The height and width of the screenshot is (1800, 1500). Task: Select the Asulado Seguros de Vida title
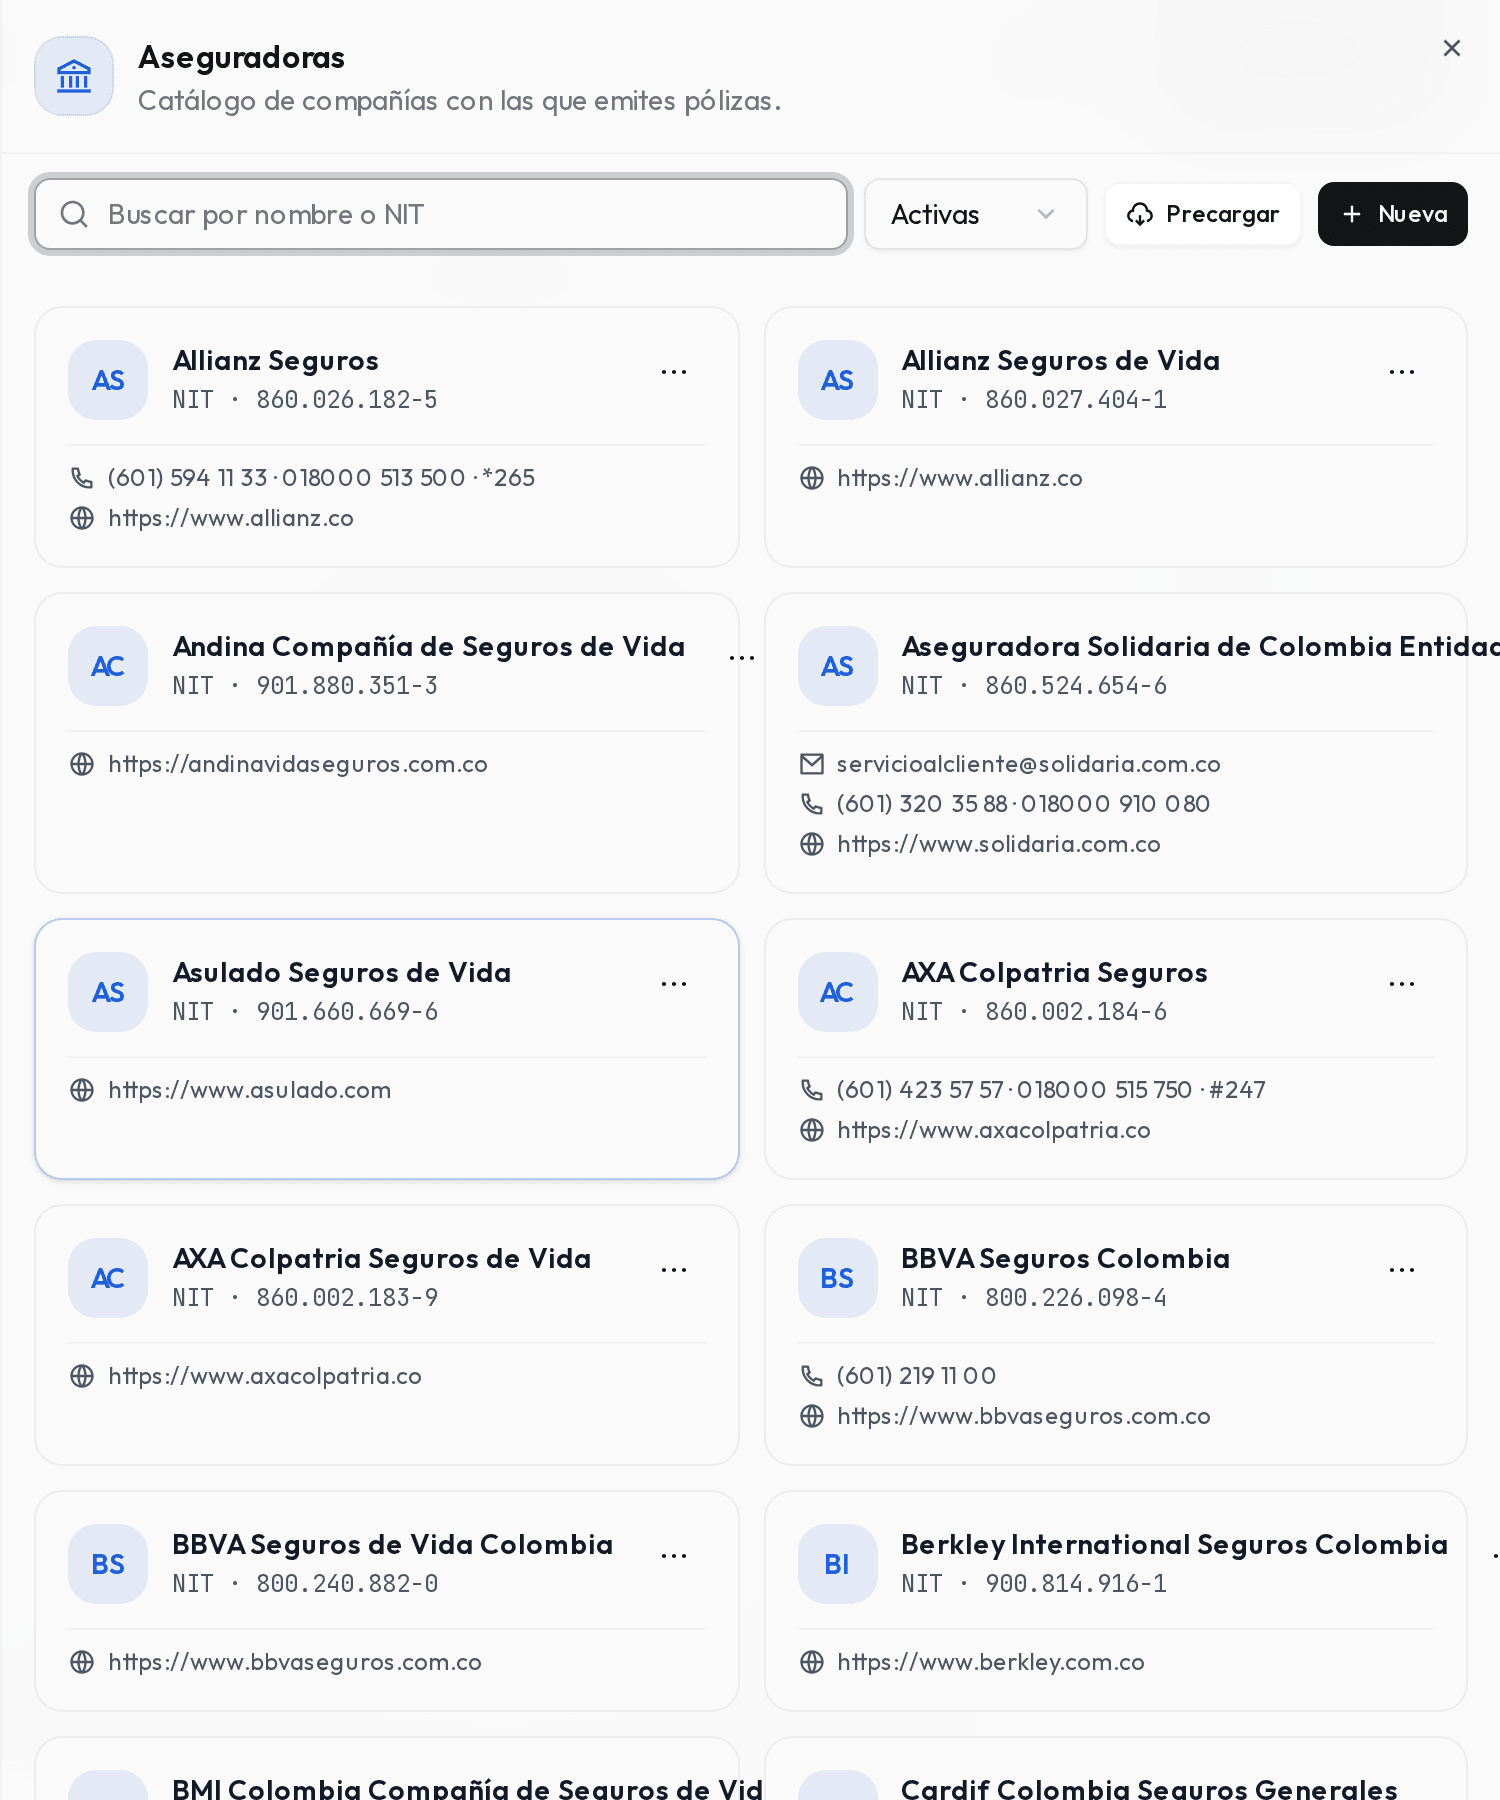pos(342,973)
